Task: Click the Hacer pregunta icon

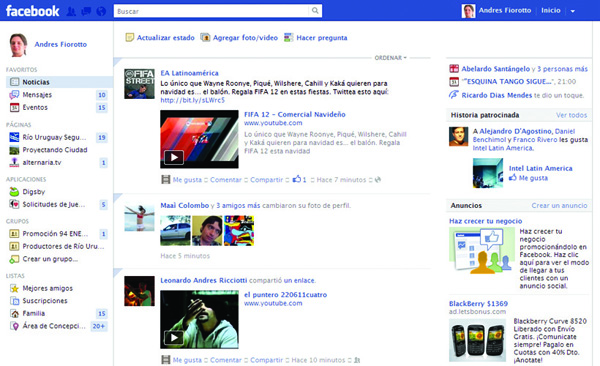Action: [289, 38]
